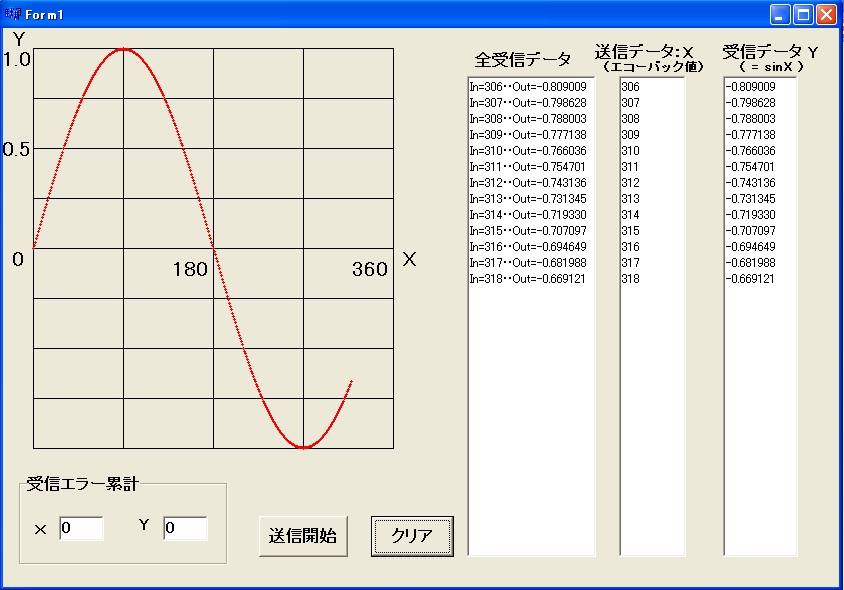Image resolution: width=844 pixels, height=590 pixels.
Task: Focus the X error count input field
Action: coord(81,528)
